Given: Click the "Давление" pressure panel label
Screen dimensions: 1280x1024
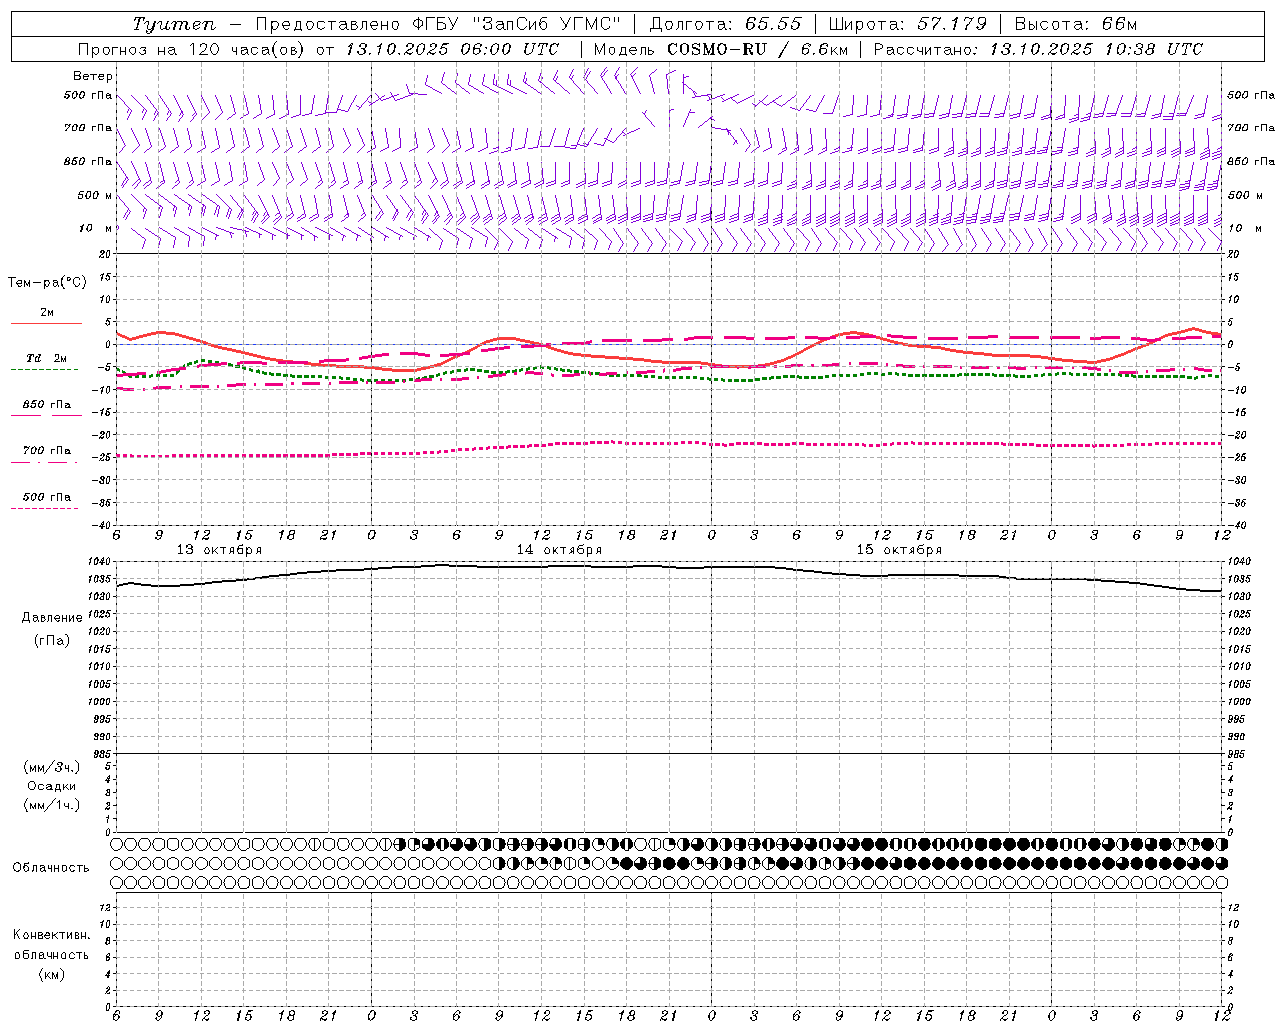Looking at the screenshot, I should coord(52,618).
